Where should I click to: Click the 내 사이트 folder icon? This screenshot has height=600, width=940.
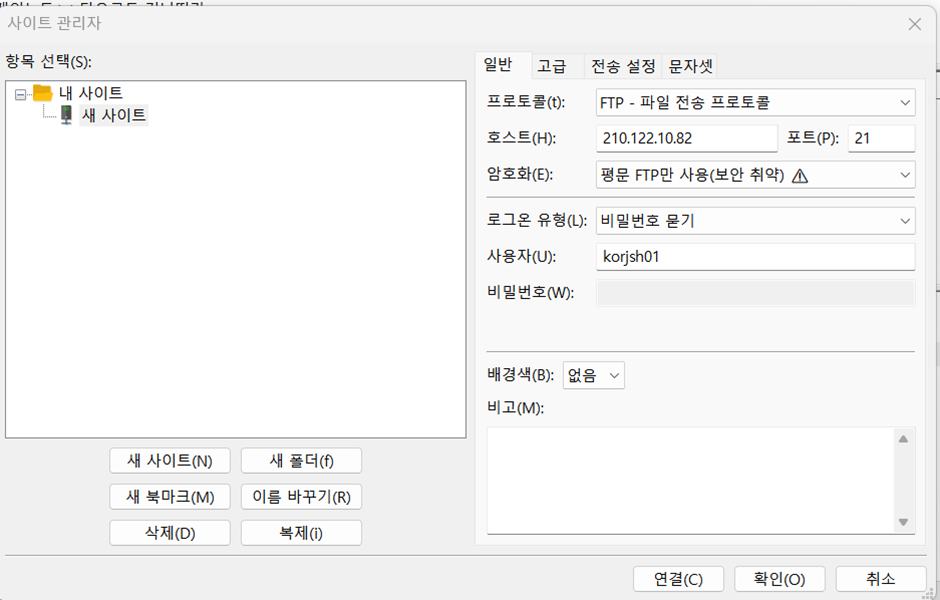click(43, 93)
